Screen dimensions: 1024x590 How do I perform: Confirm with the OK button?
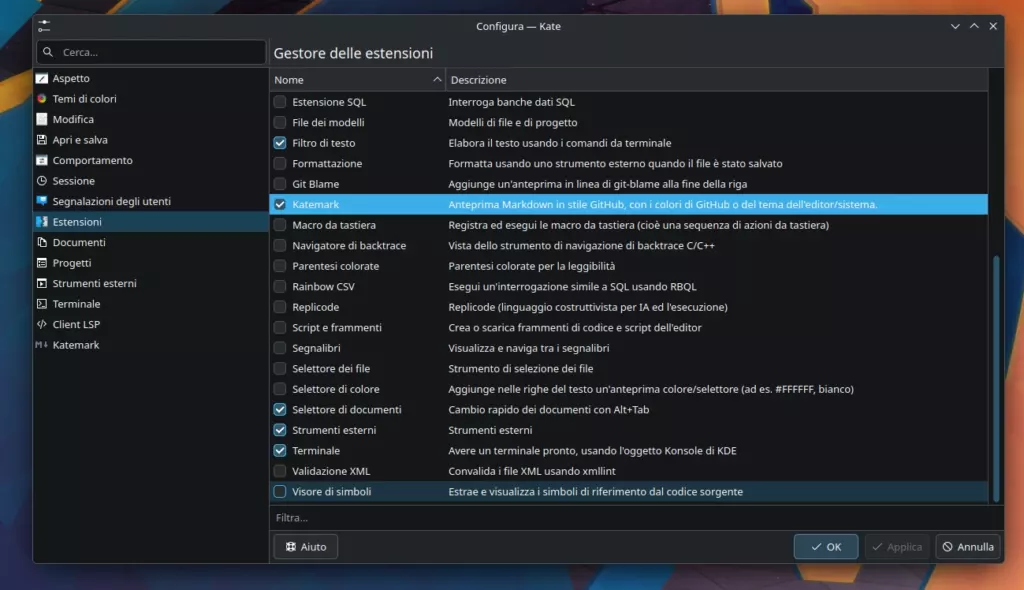pos(825,547)
